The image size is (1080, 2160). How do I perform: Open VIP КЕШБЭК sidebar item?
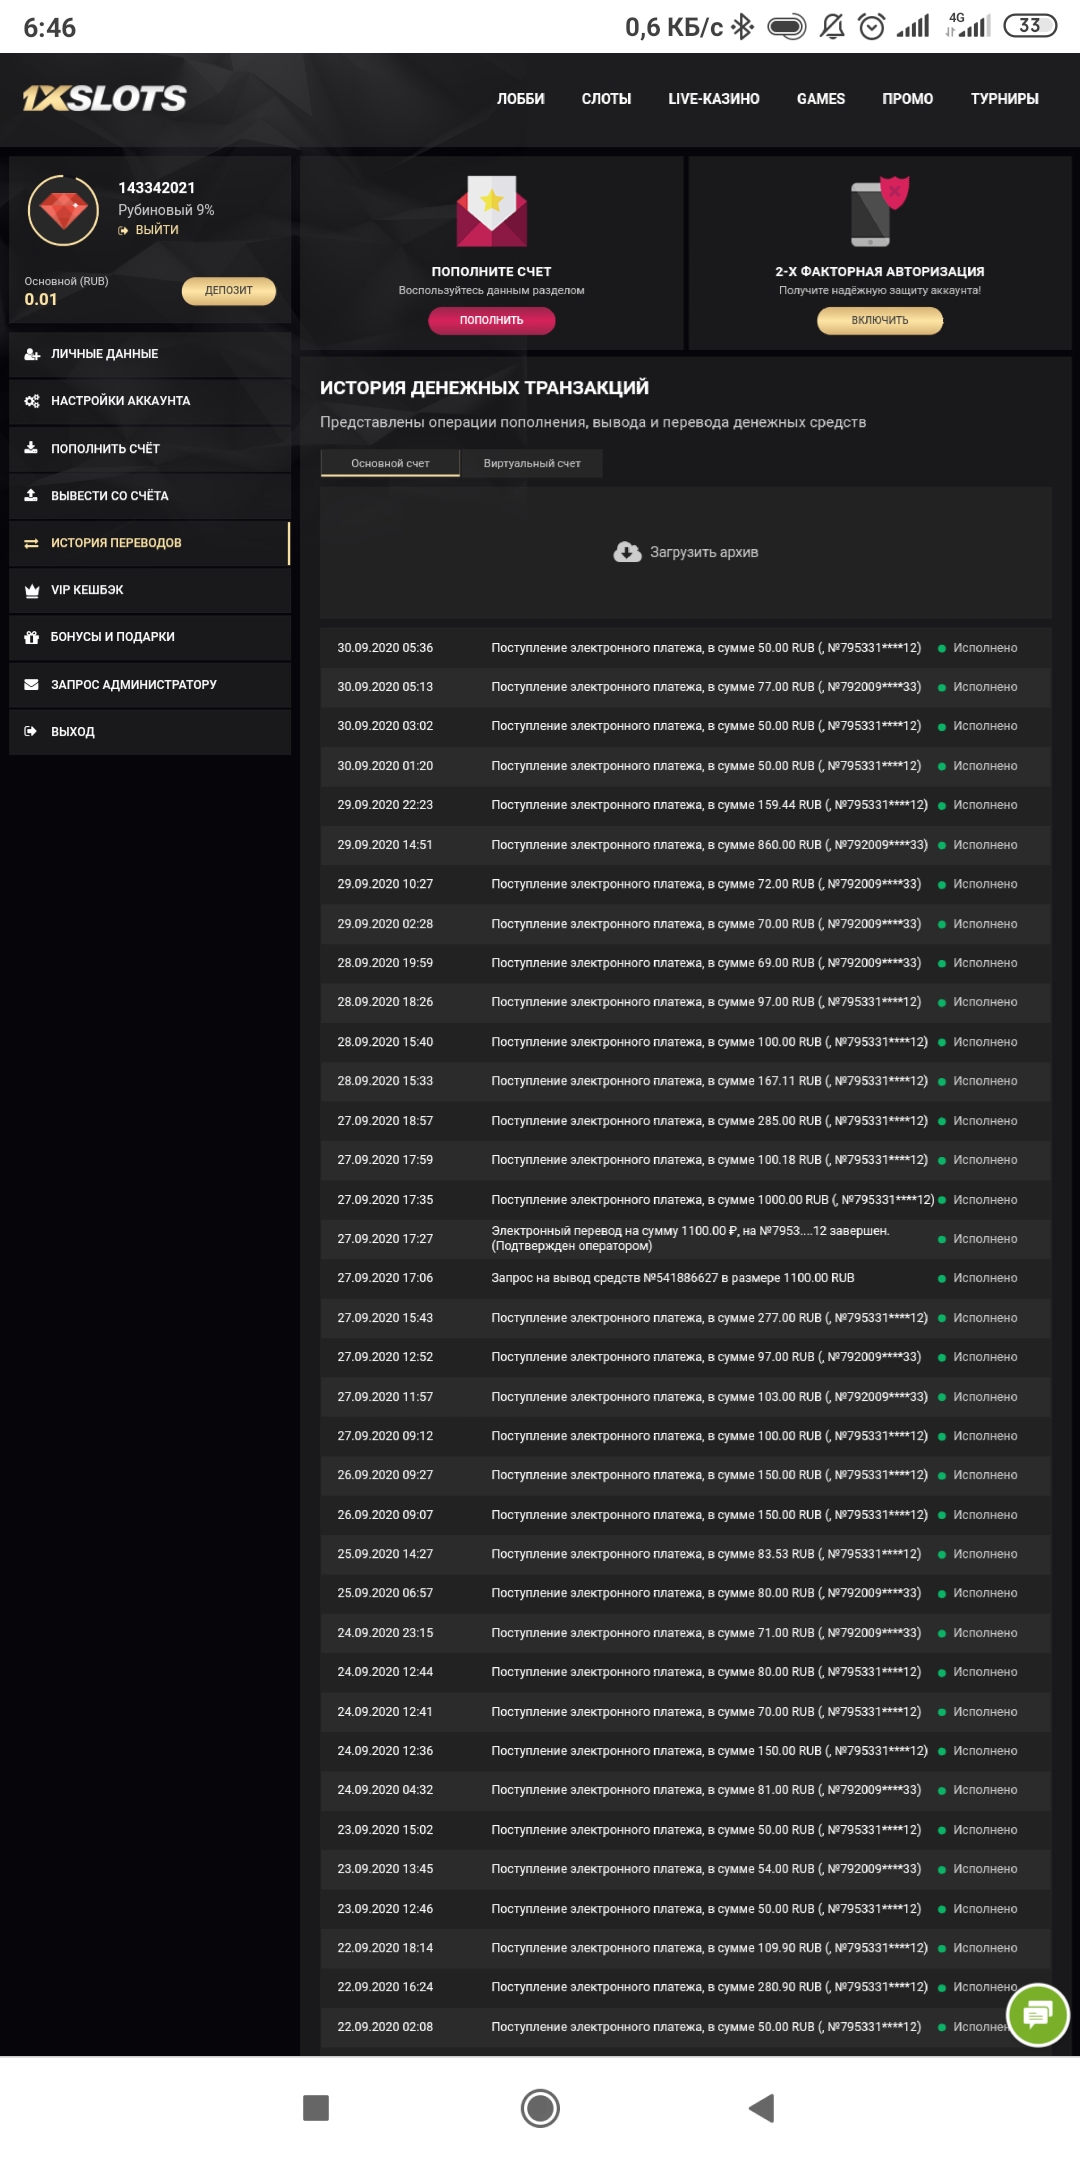click(x=150, y=590)
